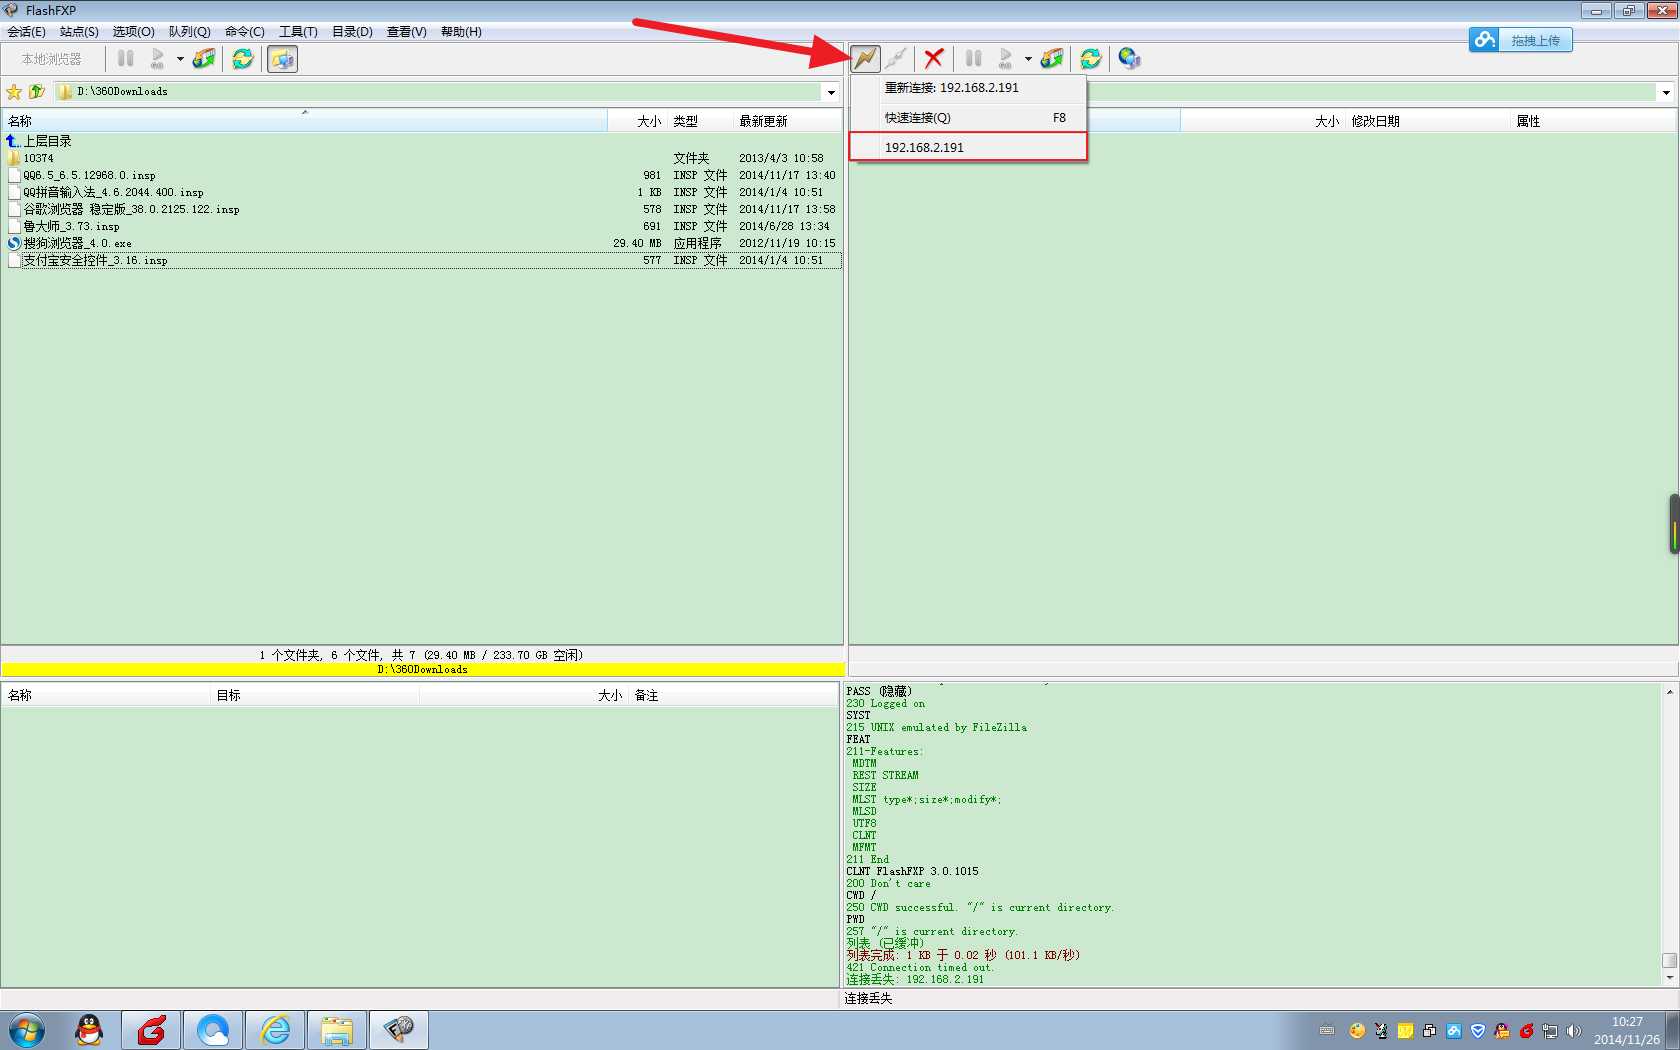The height and width of the screenshot is (1050, 1680).
Task: Click globe and computer icon in remote toolbar
Action: [x=1129, y=59]
